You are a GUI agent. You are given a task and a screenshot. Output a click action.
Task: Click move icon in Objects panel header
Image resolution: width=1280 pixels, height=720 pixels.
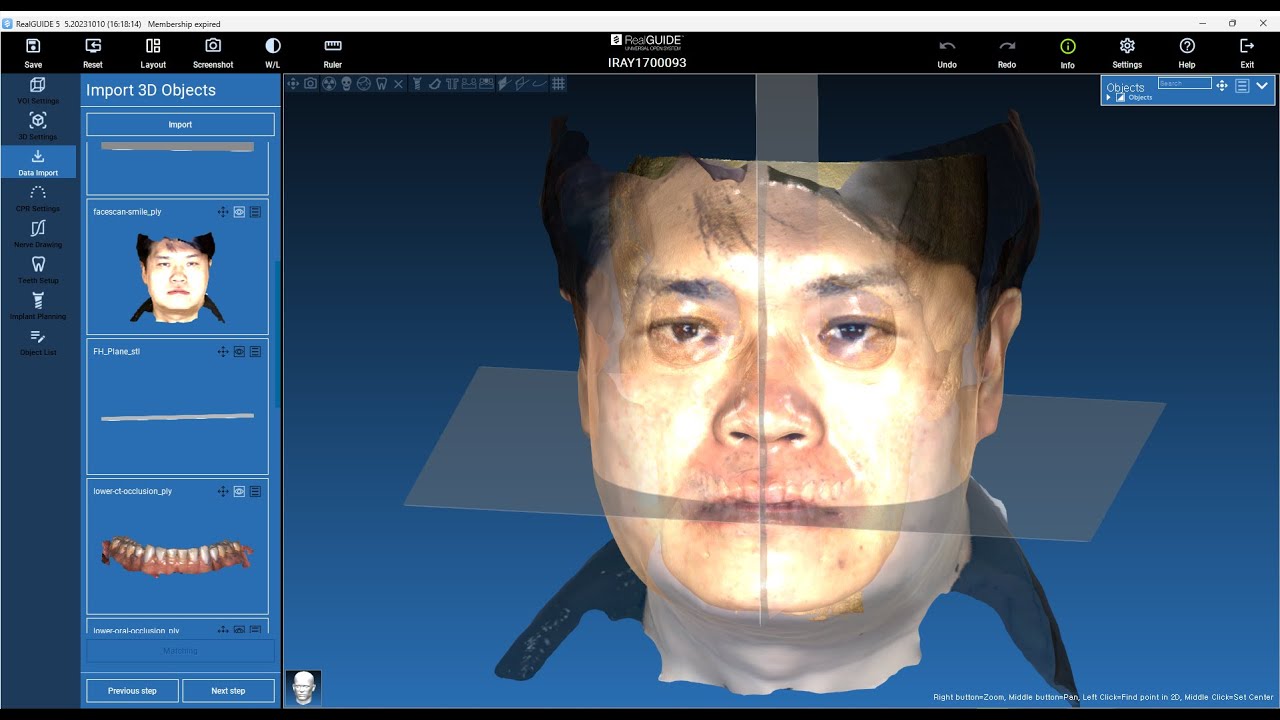1222,86
